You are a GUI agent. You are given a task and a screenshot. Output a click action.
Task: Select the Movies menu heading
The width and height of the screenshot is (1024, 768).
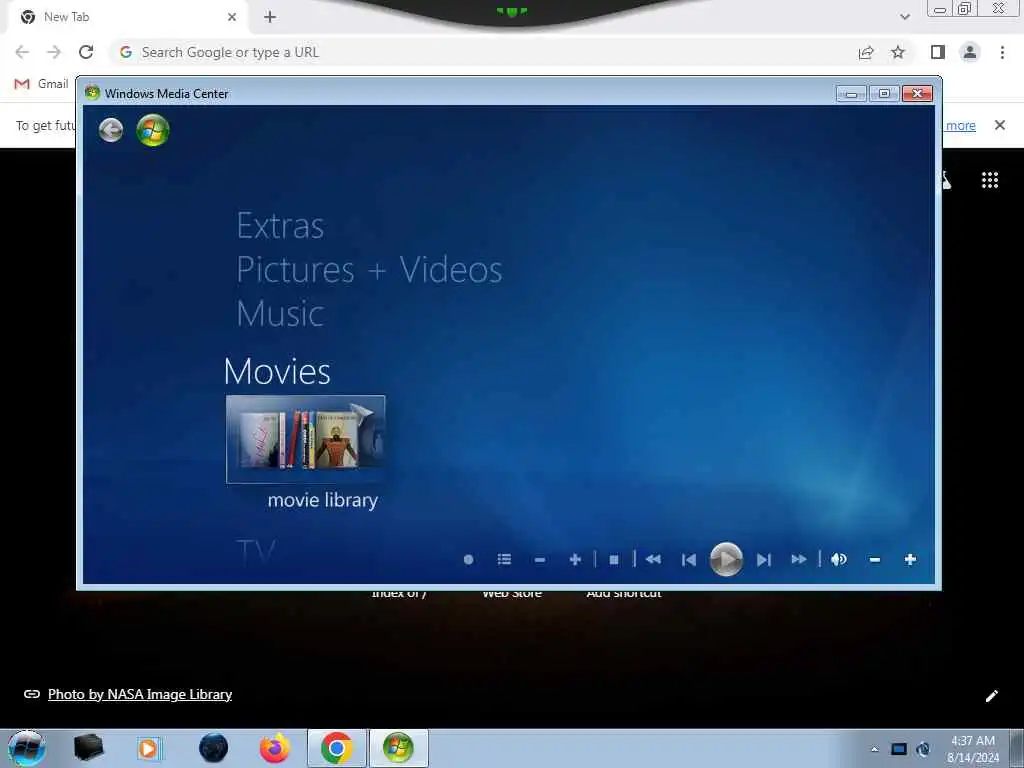tap(277, 371)
